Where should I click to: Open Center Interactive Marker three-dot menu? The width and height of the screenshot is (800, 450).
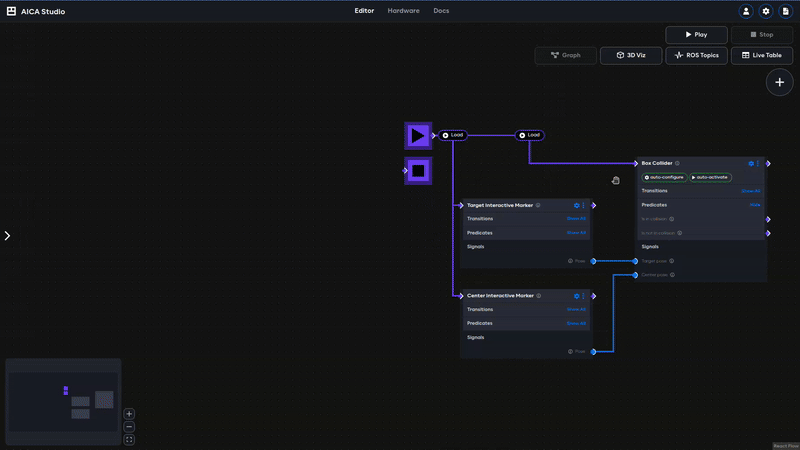pos(583,296)
